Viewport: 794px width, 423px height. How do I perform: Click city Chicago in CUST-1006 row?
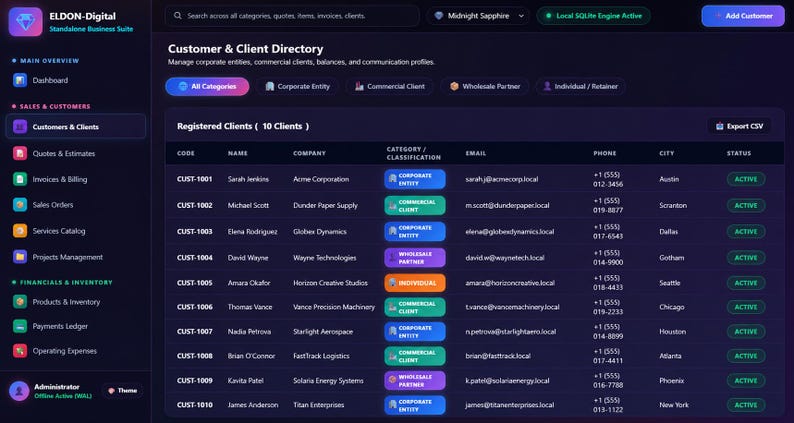671,307
